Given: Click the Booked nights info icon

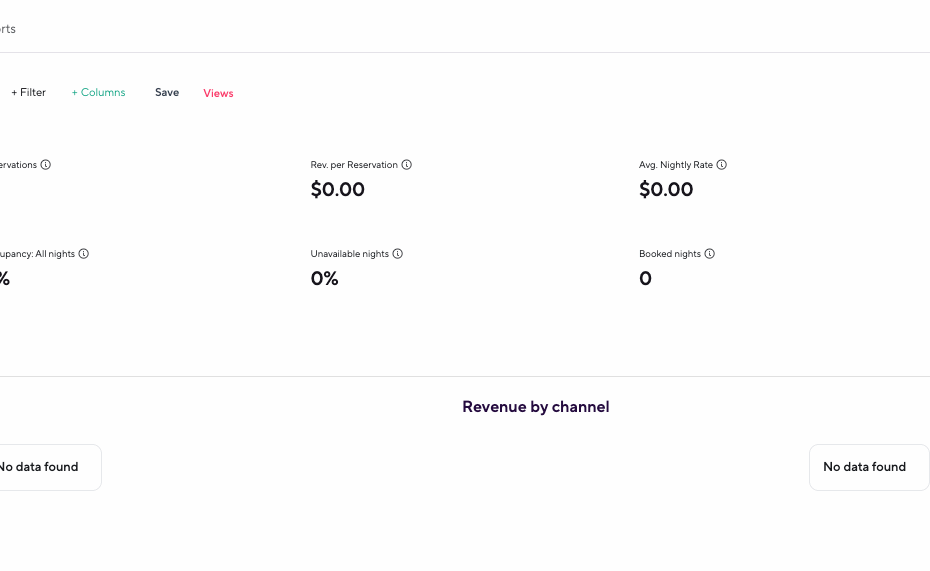Looking at the screenshot, I should click(x=710, y=254).
